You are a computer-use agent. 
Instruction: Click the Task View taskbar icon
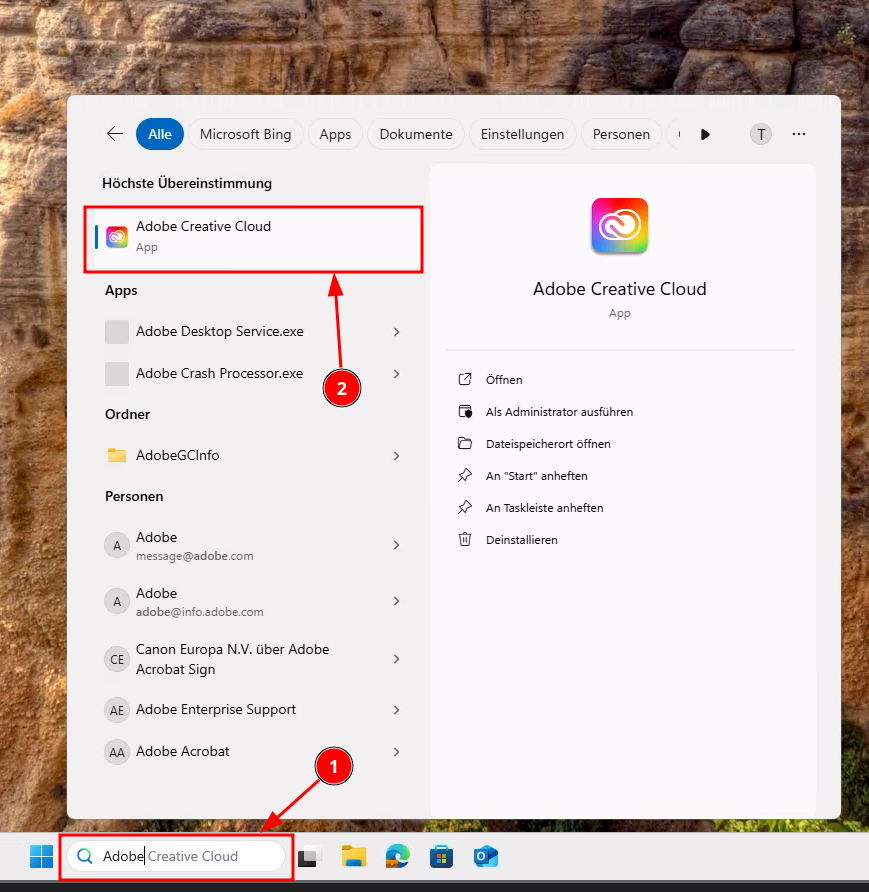pos(309,856)
